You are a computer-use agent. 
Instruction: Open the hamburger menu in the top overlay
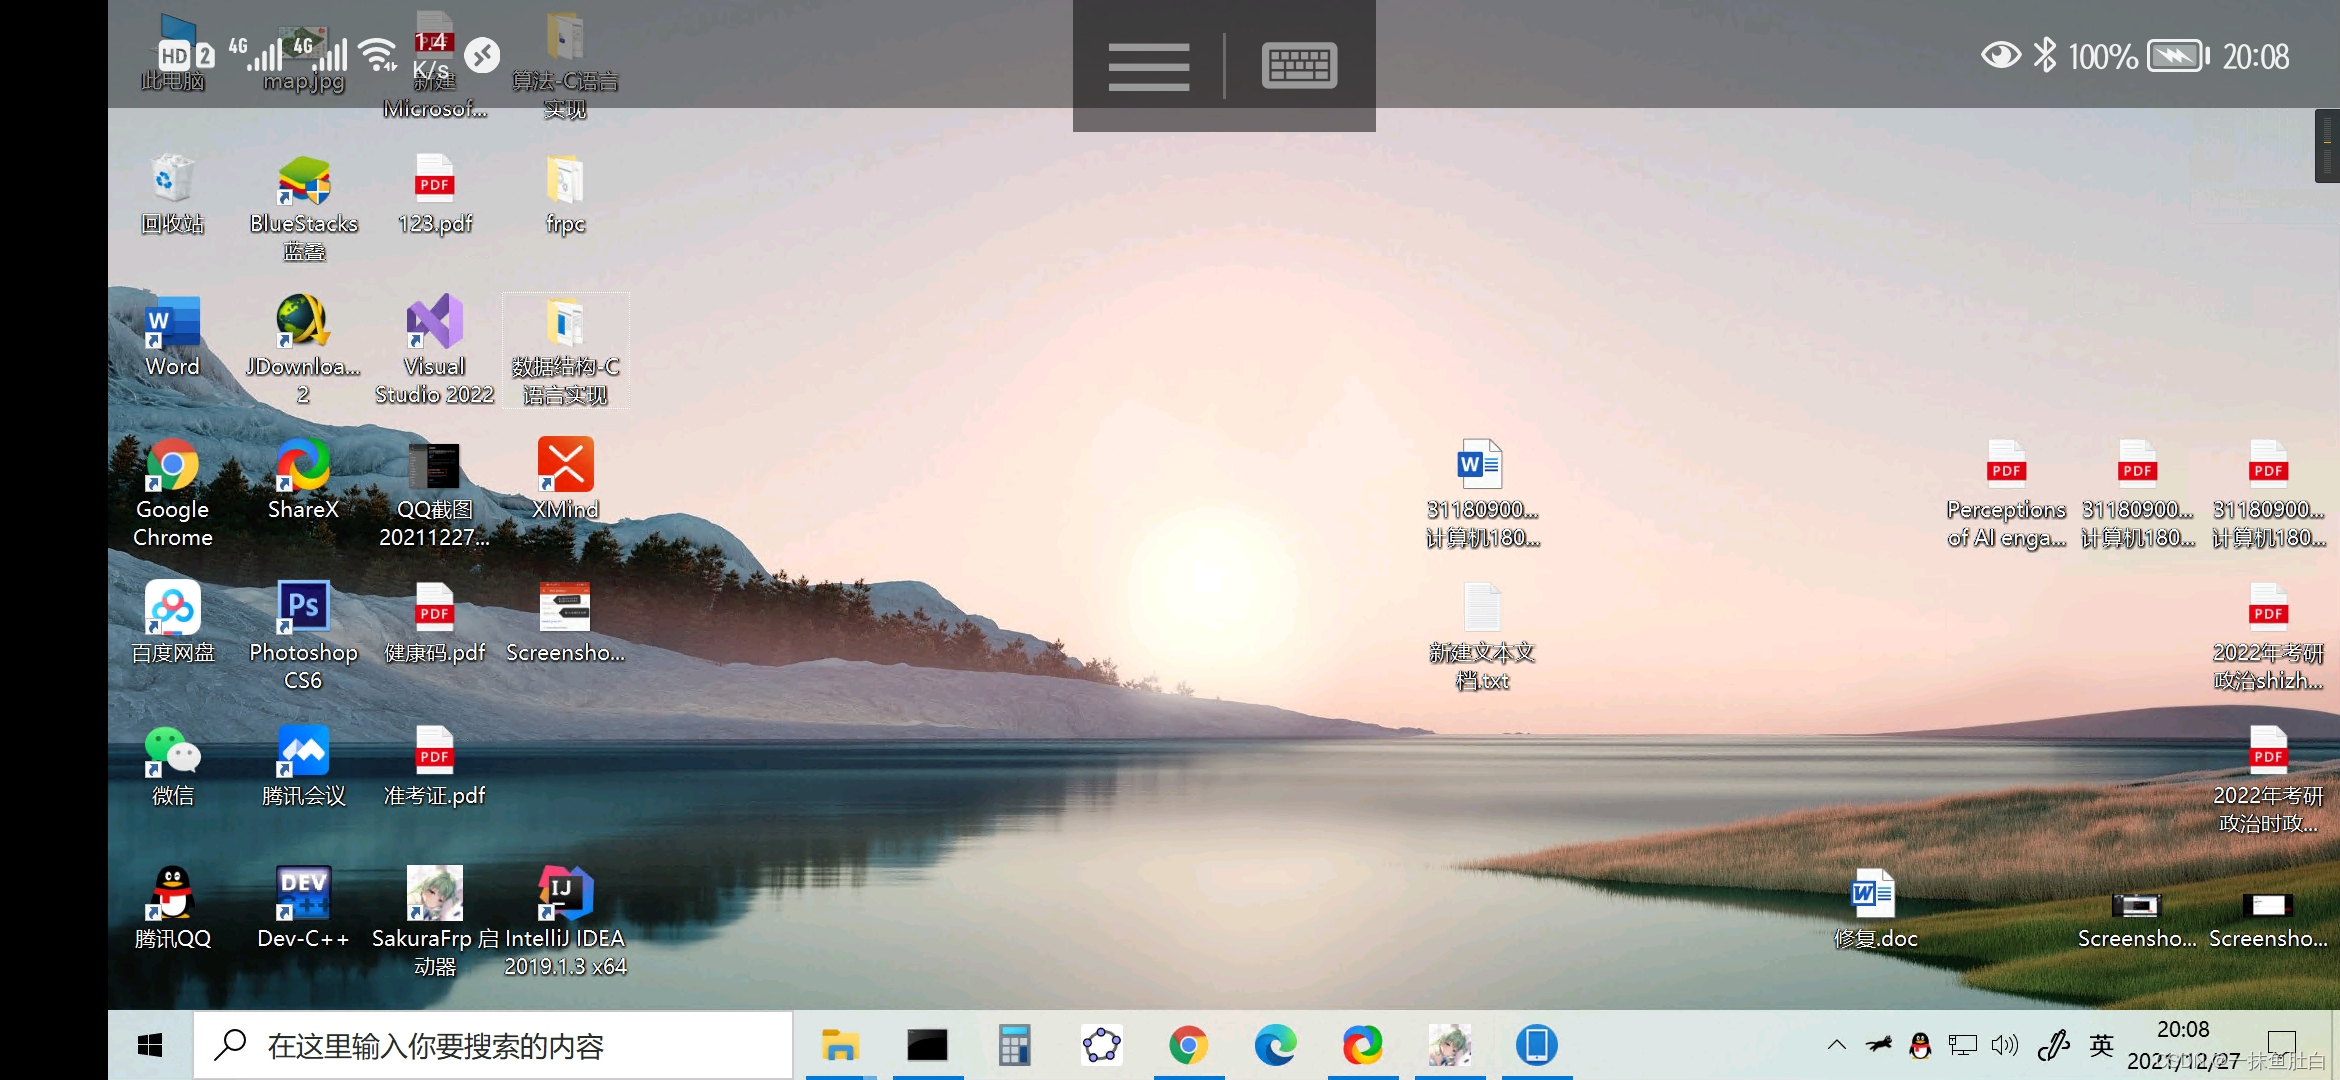1148,66
